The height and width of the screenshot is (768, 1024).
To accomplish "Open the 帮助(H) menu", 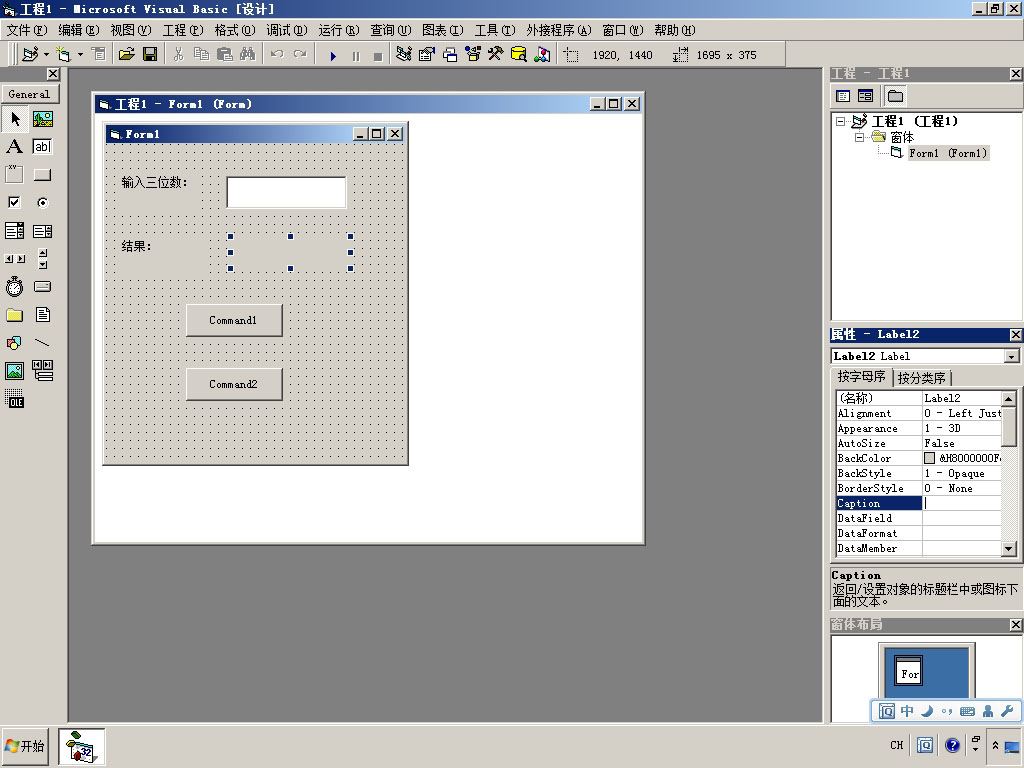I will click(x=675, y=30).
